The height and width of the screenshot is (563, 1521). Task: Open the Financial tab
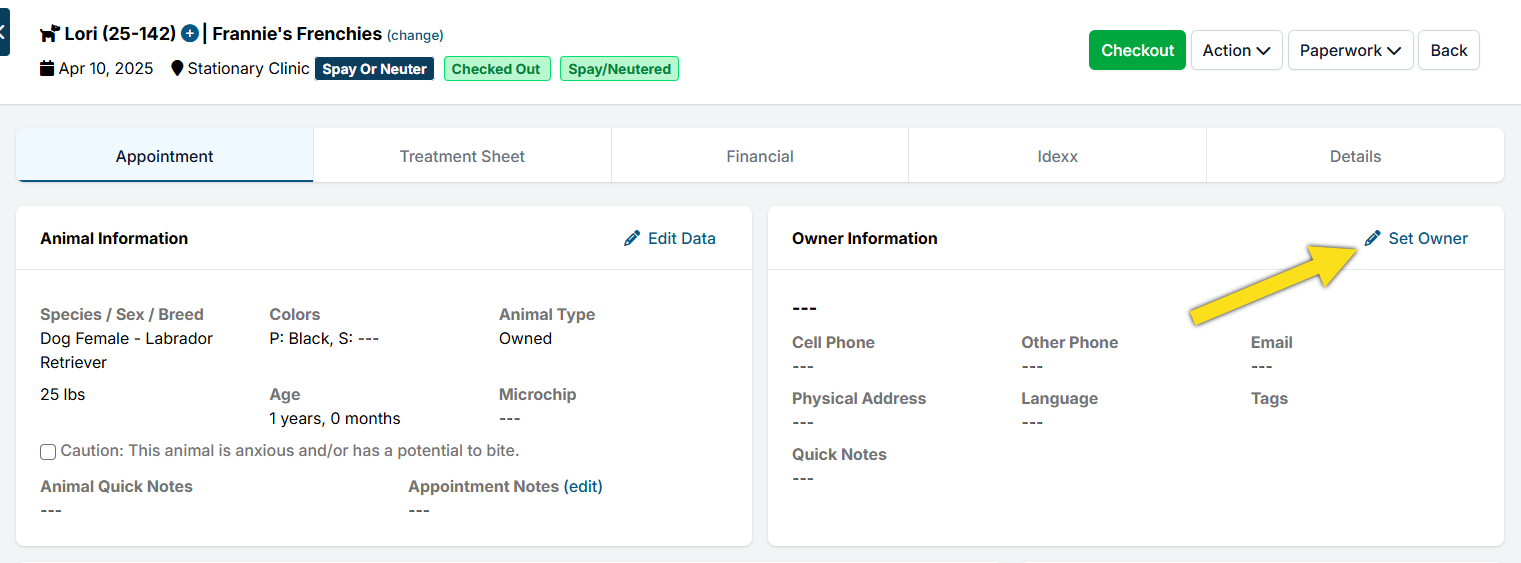[x=760, y=156]
